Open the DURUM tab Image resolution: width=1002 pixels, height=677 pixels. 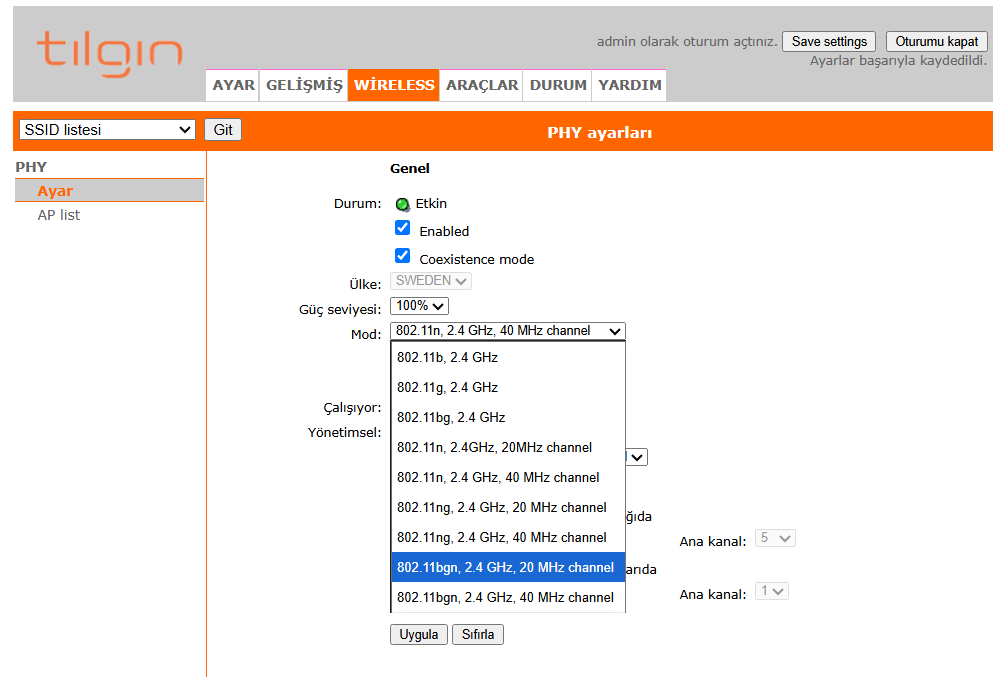point(558,85)
